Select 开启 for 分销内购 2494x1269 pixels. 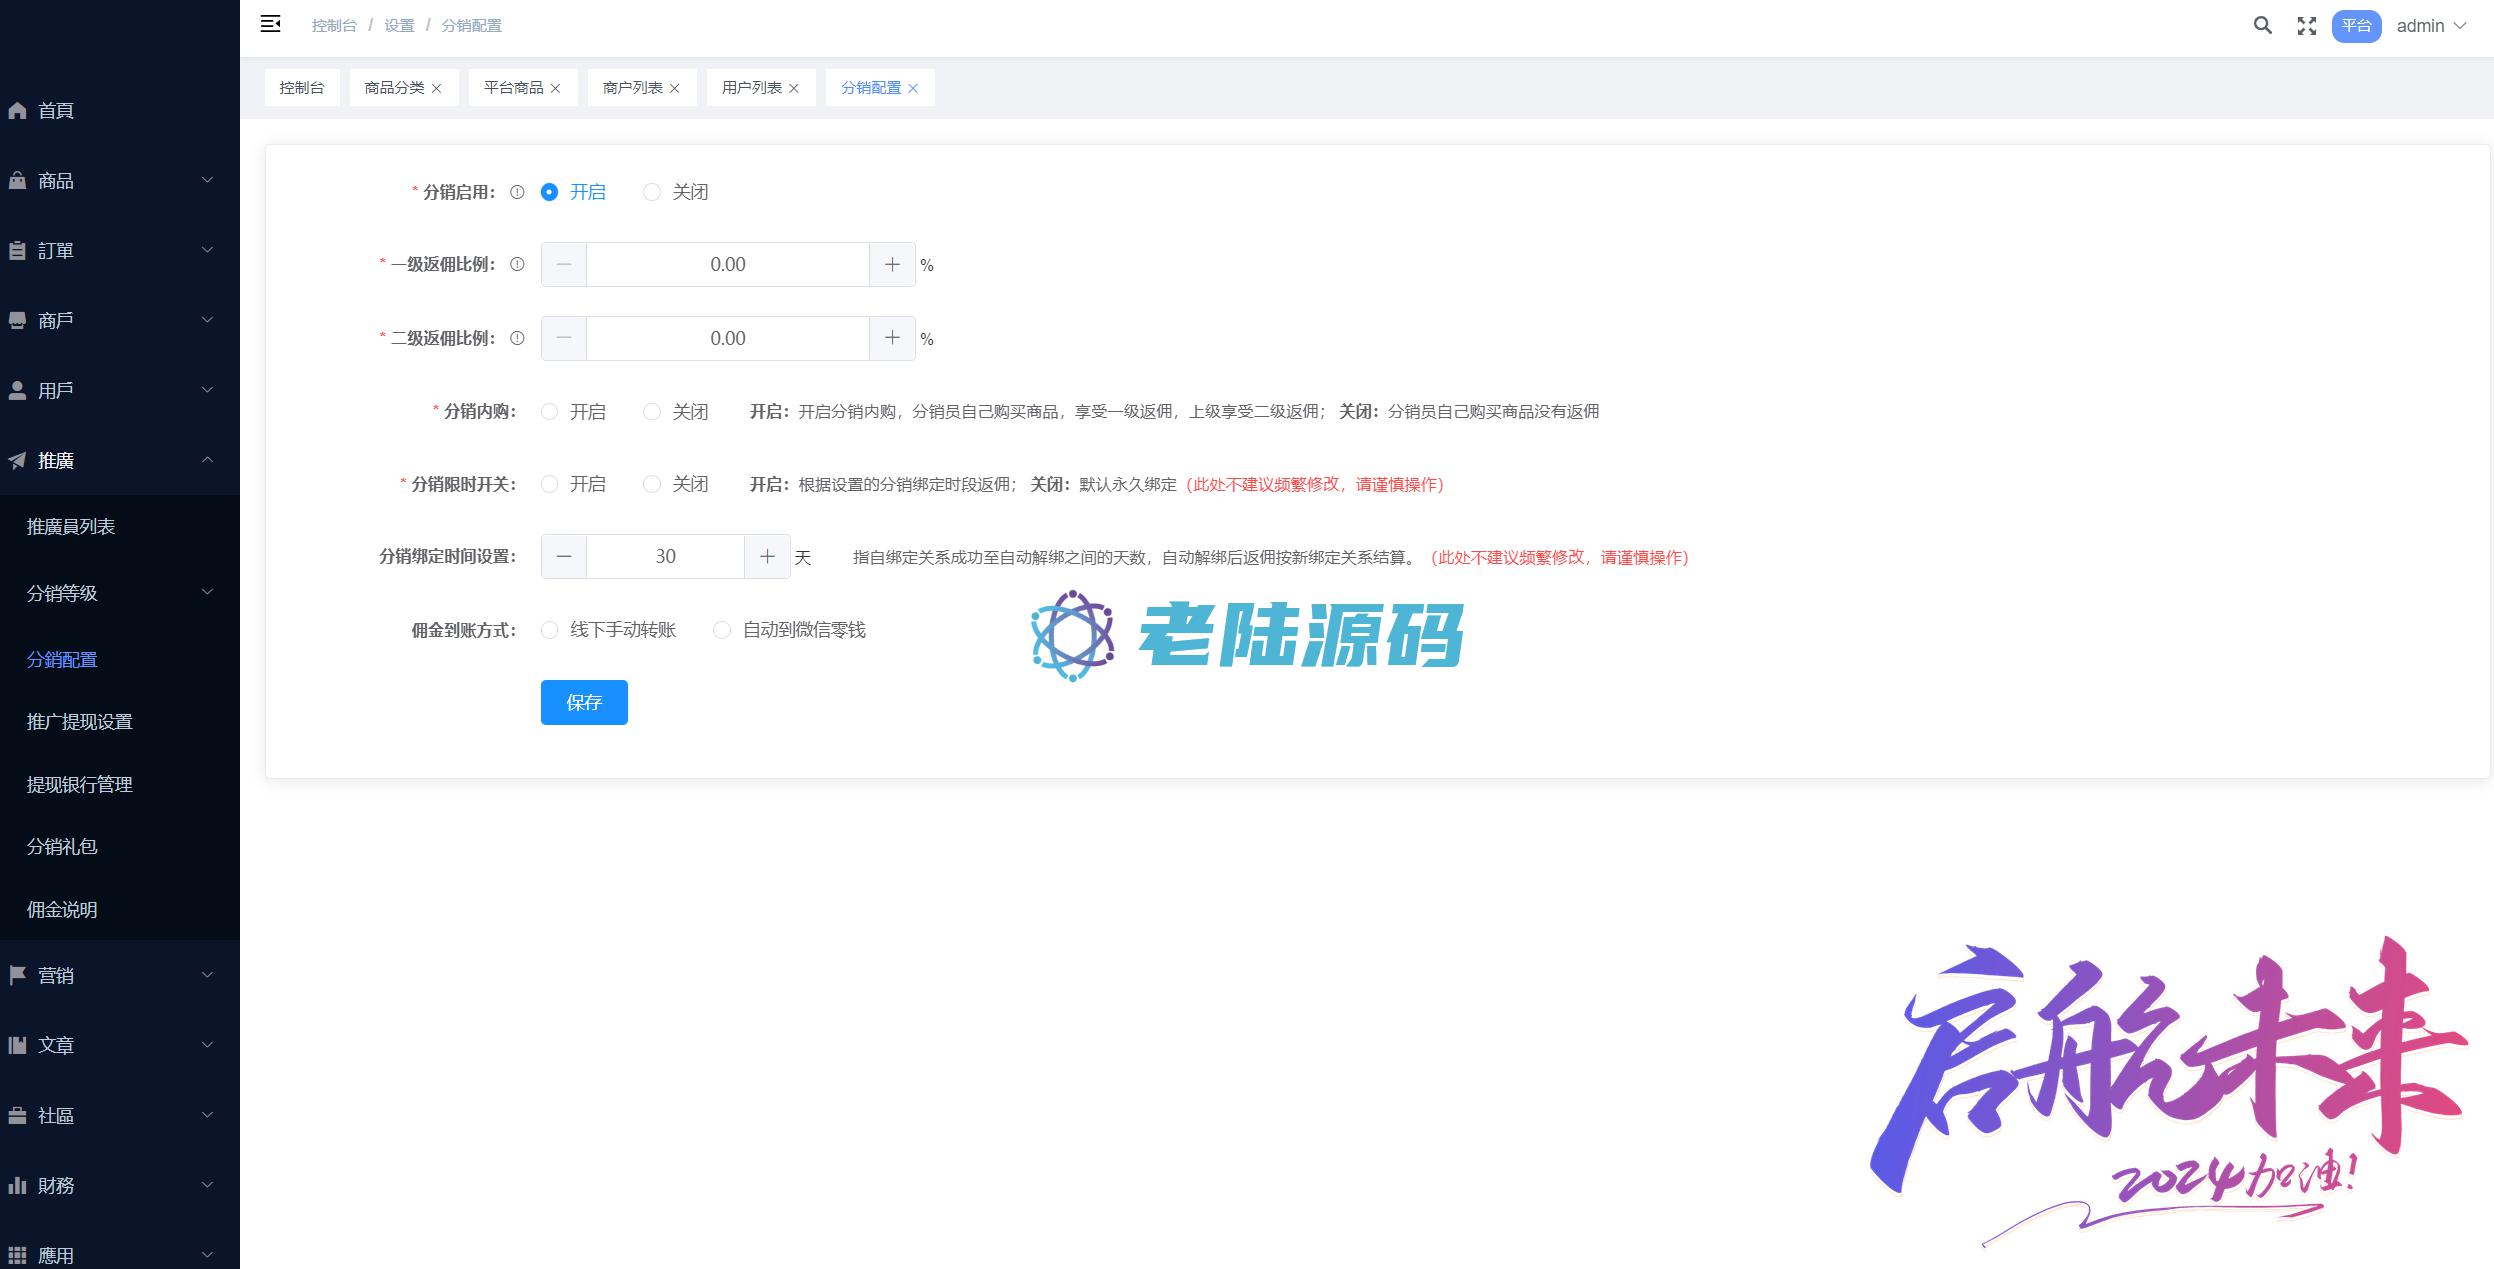click(x=549, y=411)
